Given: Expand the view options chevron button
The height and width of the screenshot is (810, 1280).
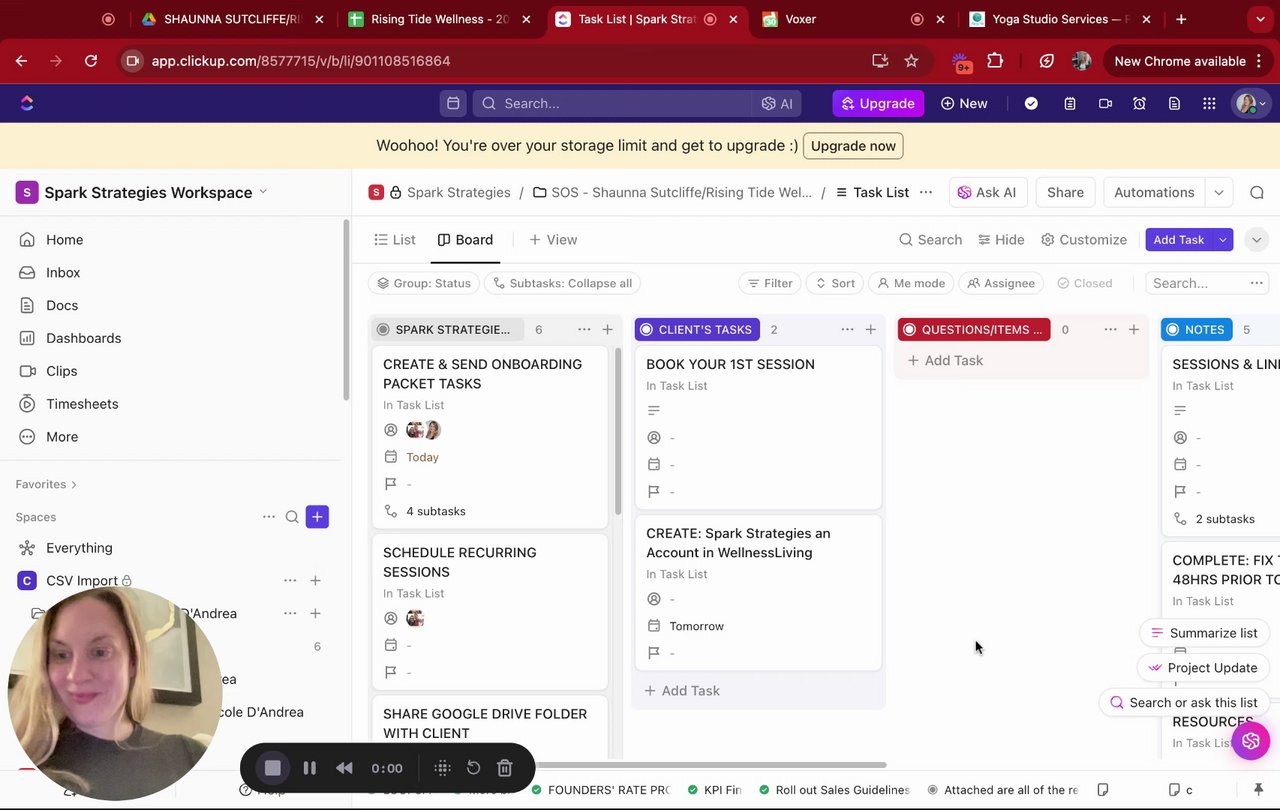Looking at the screenshot, I should (x=1256, y=240).
